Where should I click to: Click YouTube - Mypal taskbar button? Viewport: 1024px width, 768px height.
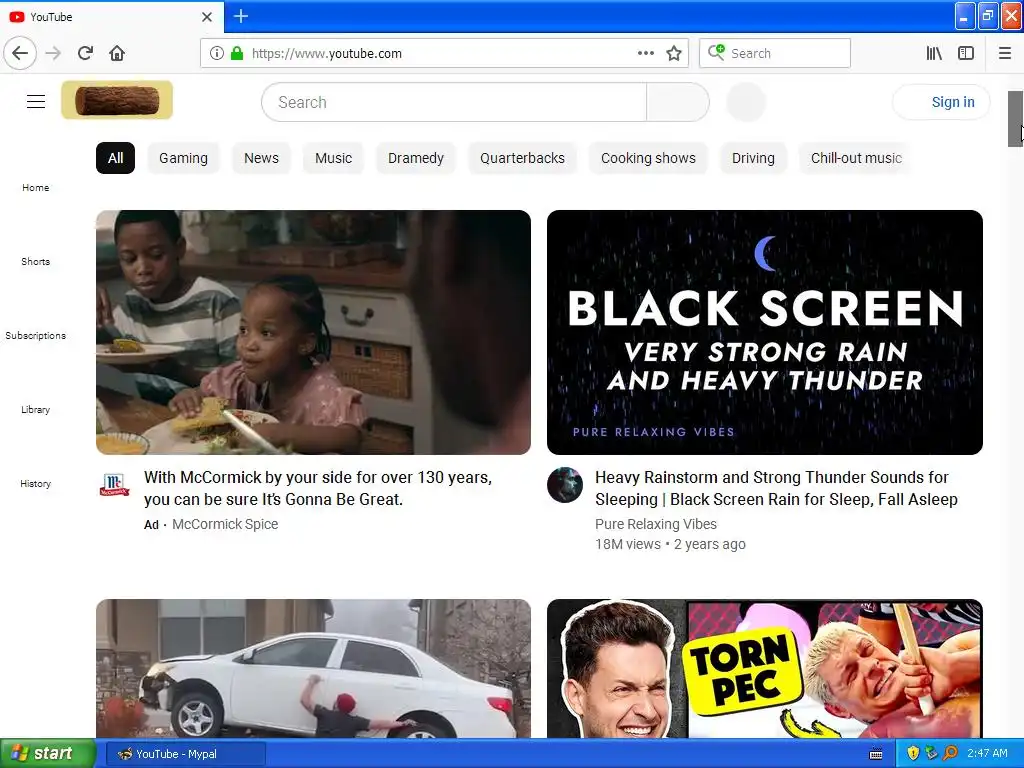point(185,754)
